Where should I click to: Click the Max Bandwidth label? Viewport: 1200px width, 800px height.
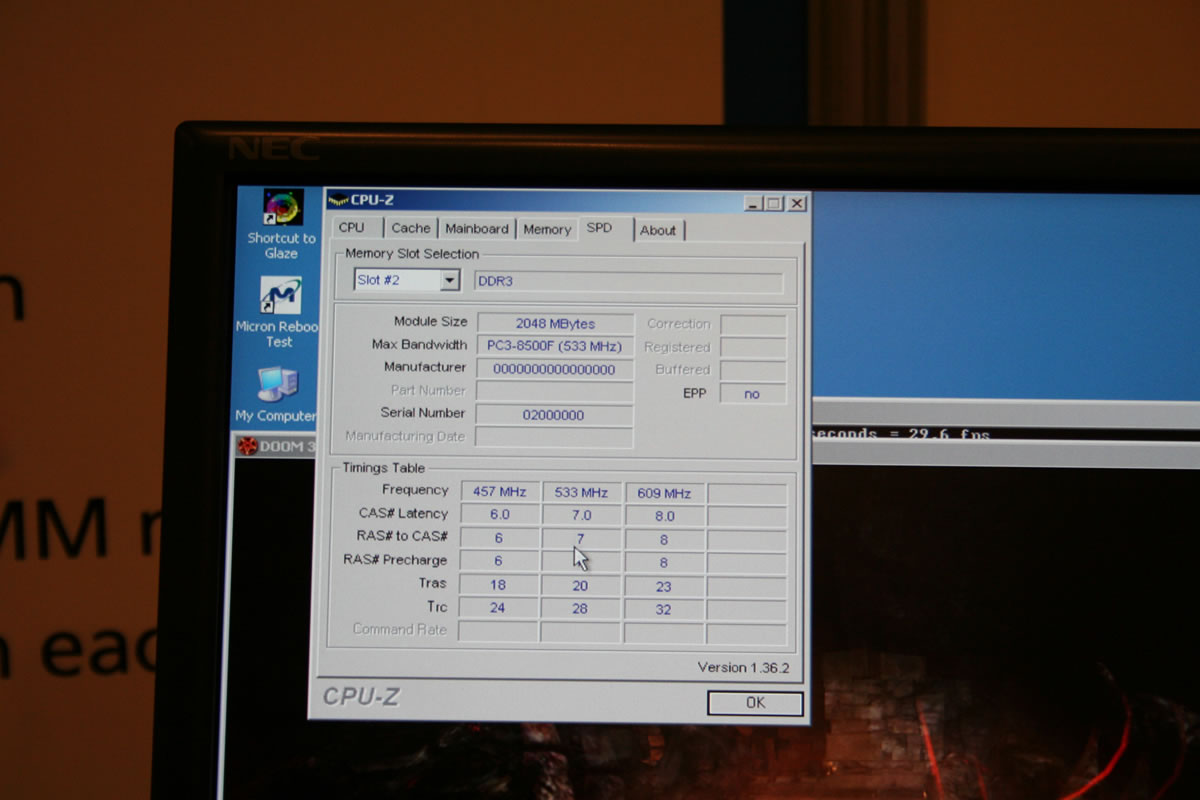point(419,344)
